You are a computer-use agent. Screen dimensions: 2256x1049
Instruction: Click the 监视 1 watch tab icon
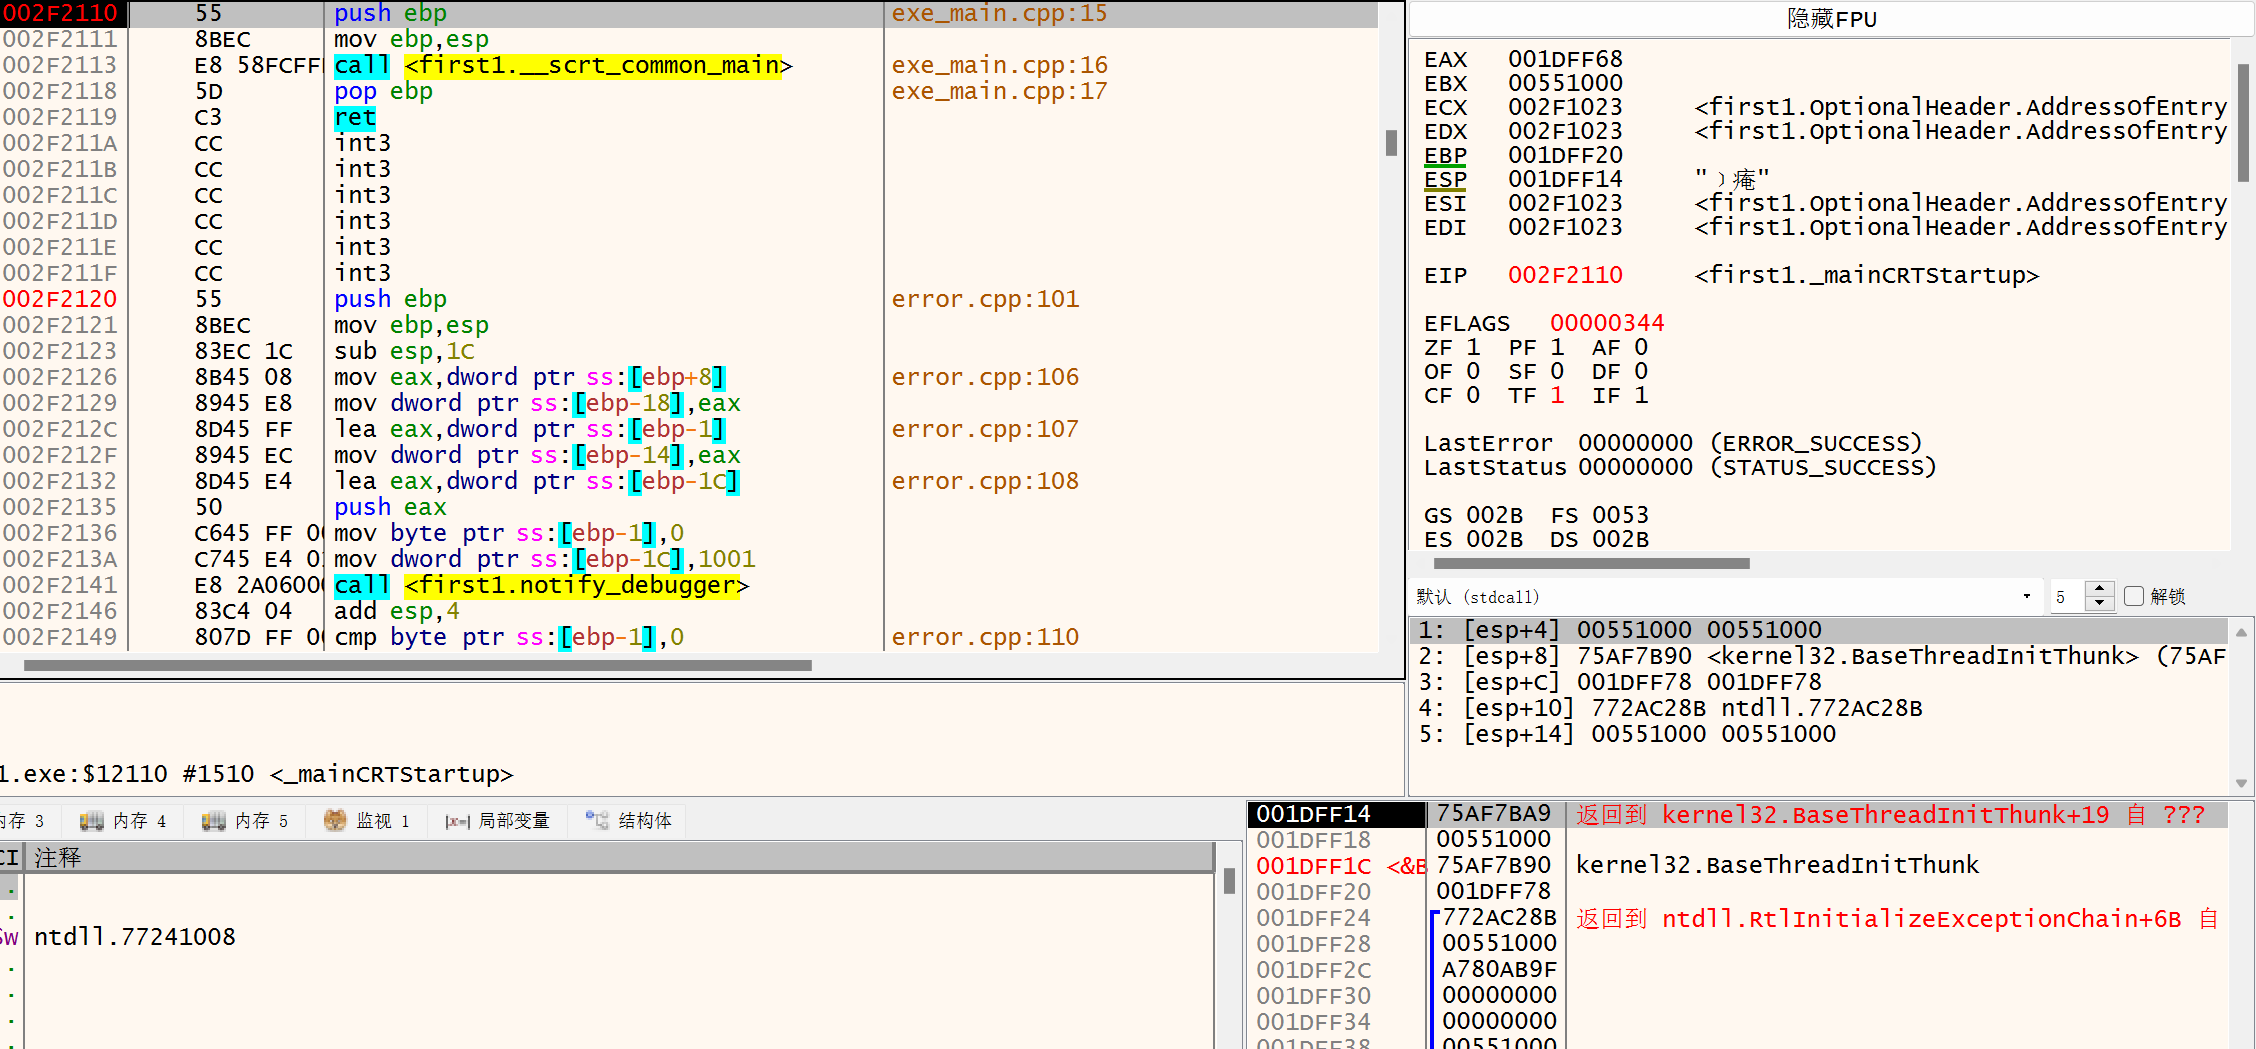[x=335, y=821]
